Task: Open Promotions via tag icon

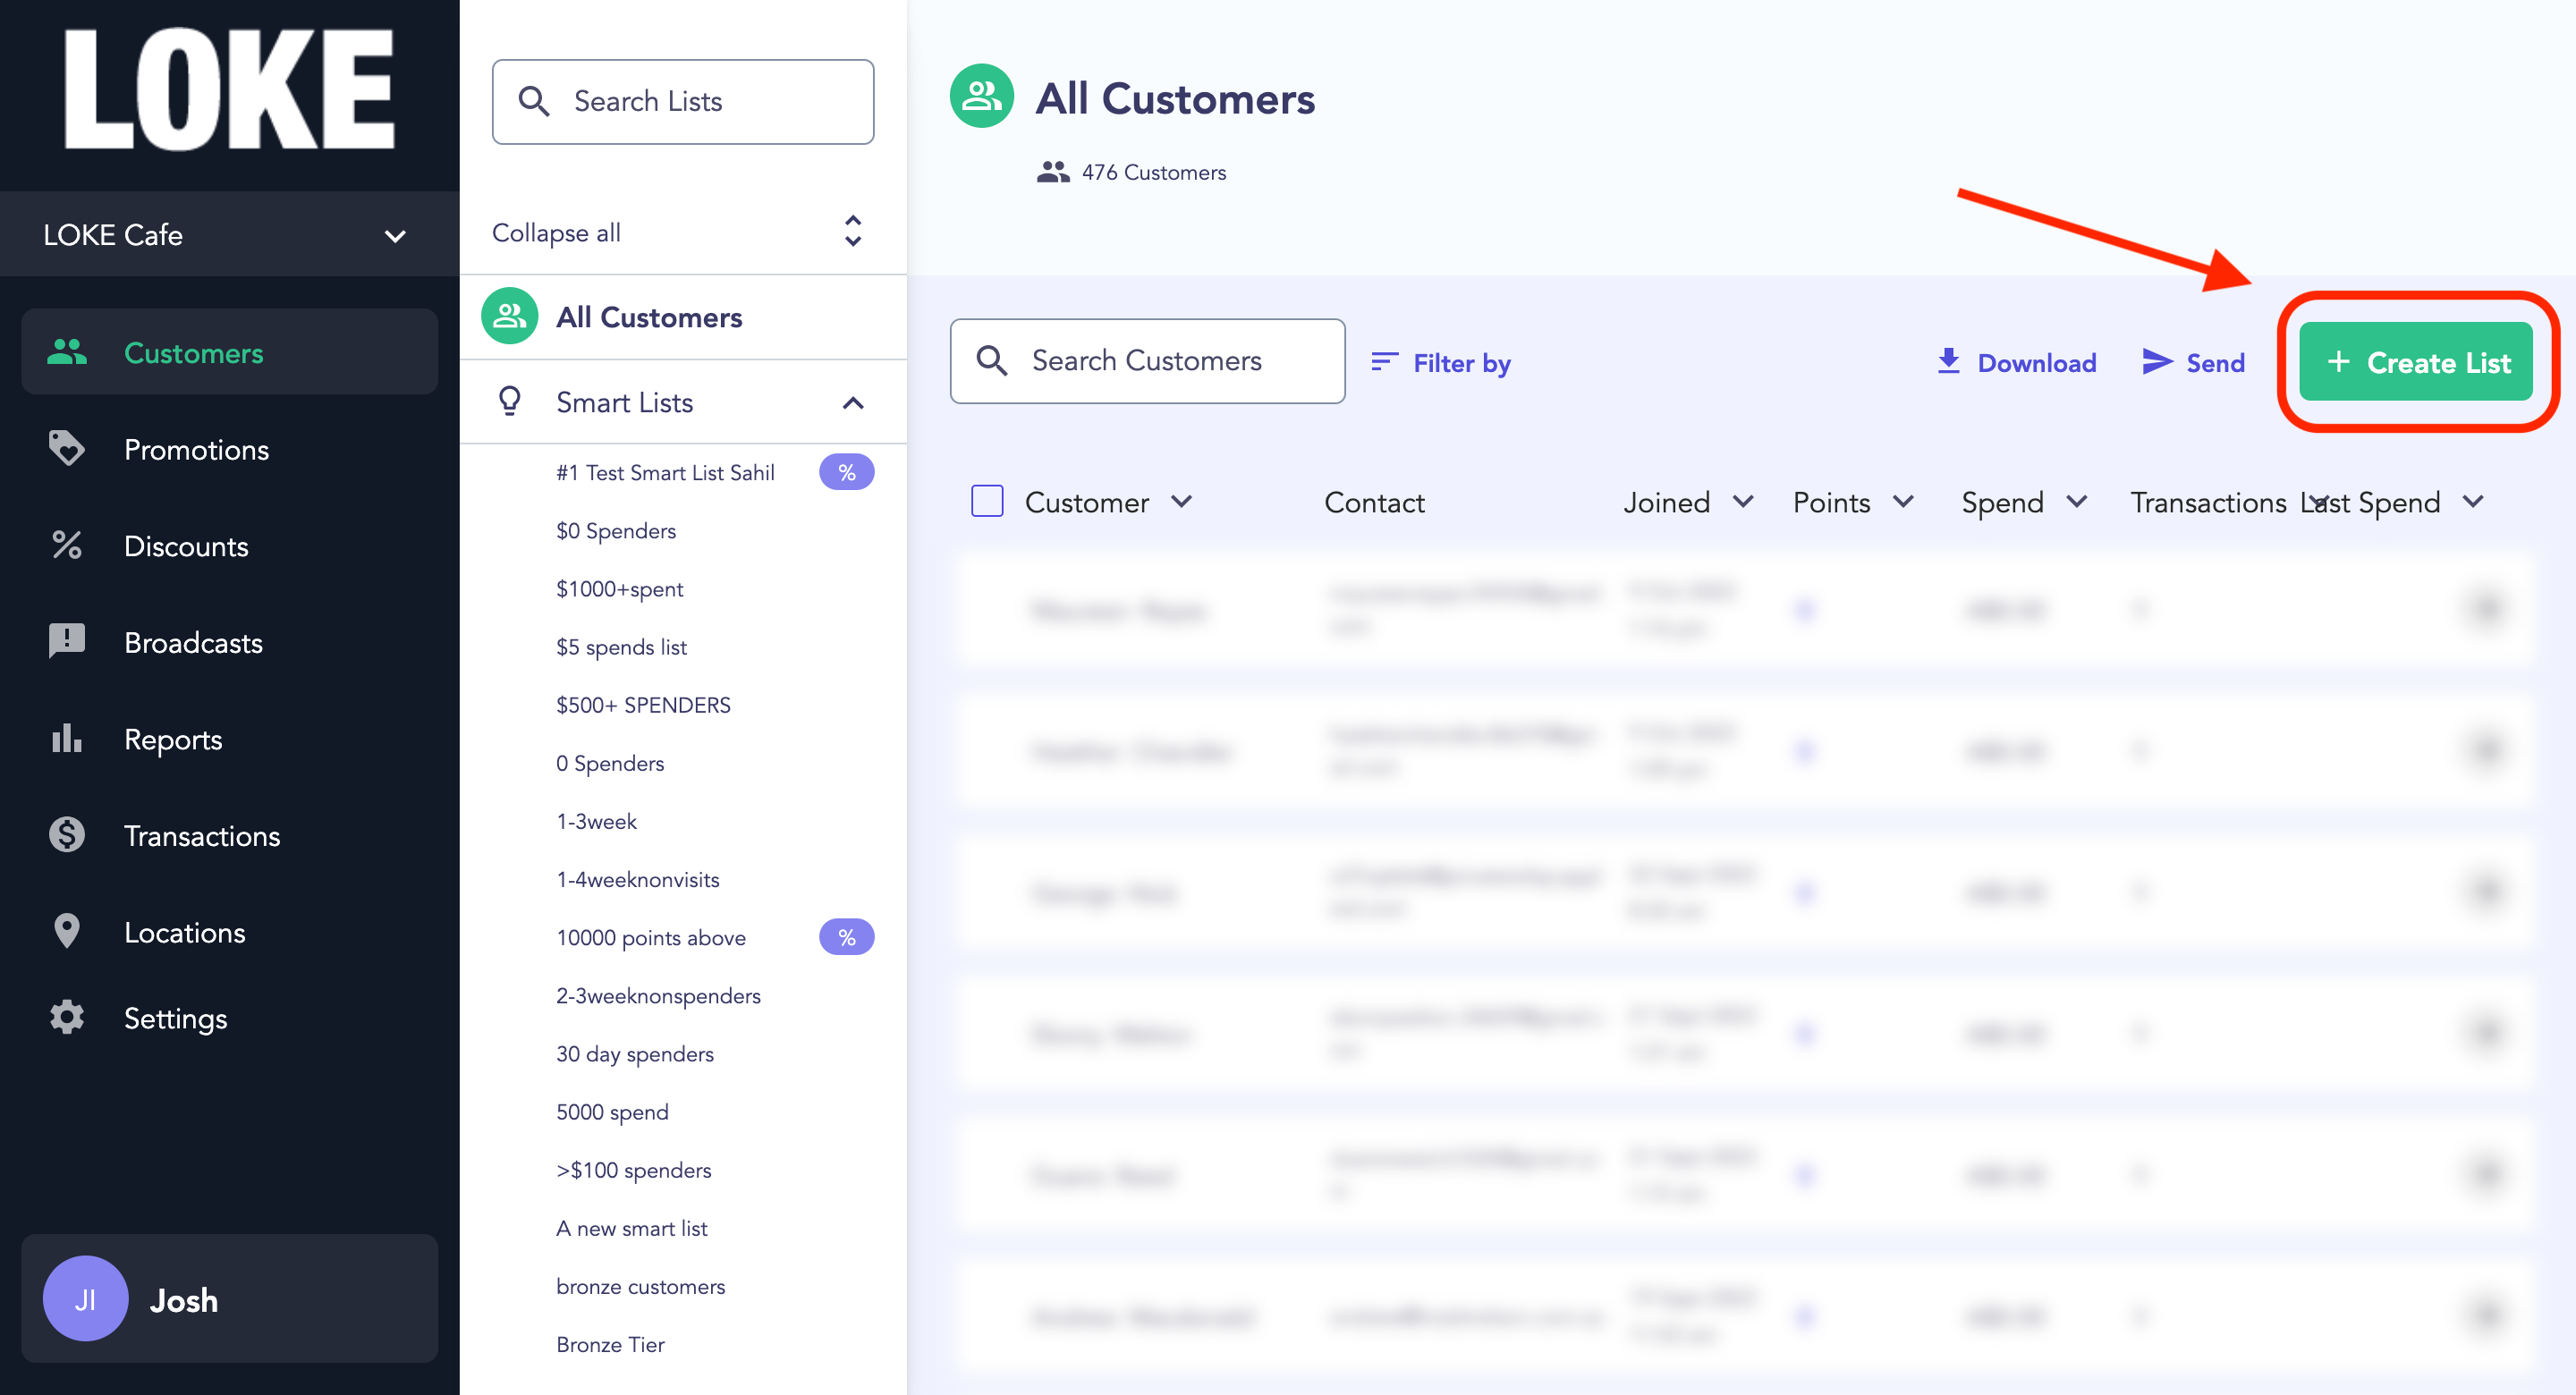Action: pyautogui.click(x=67, y=449)
